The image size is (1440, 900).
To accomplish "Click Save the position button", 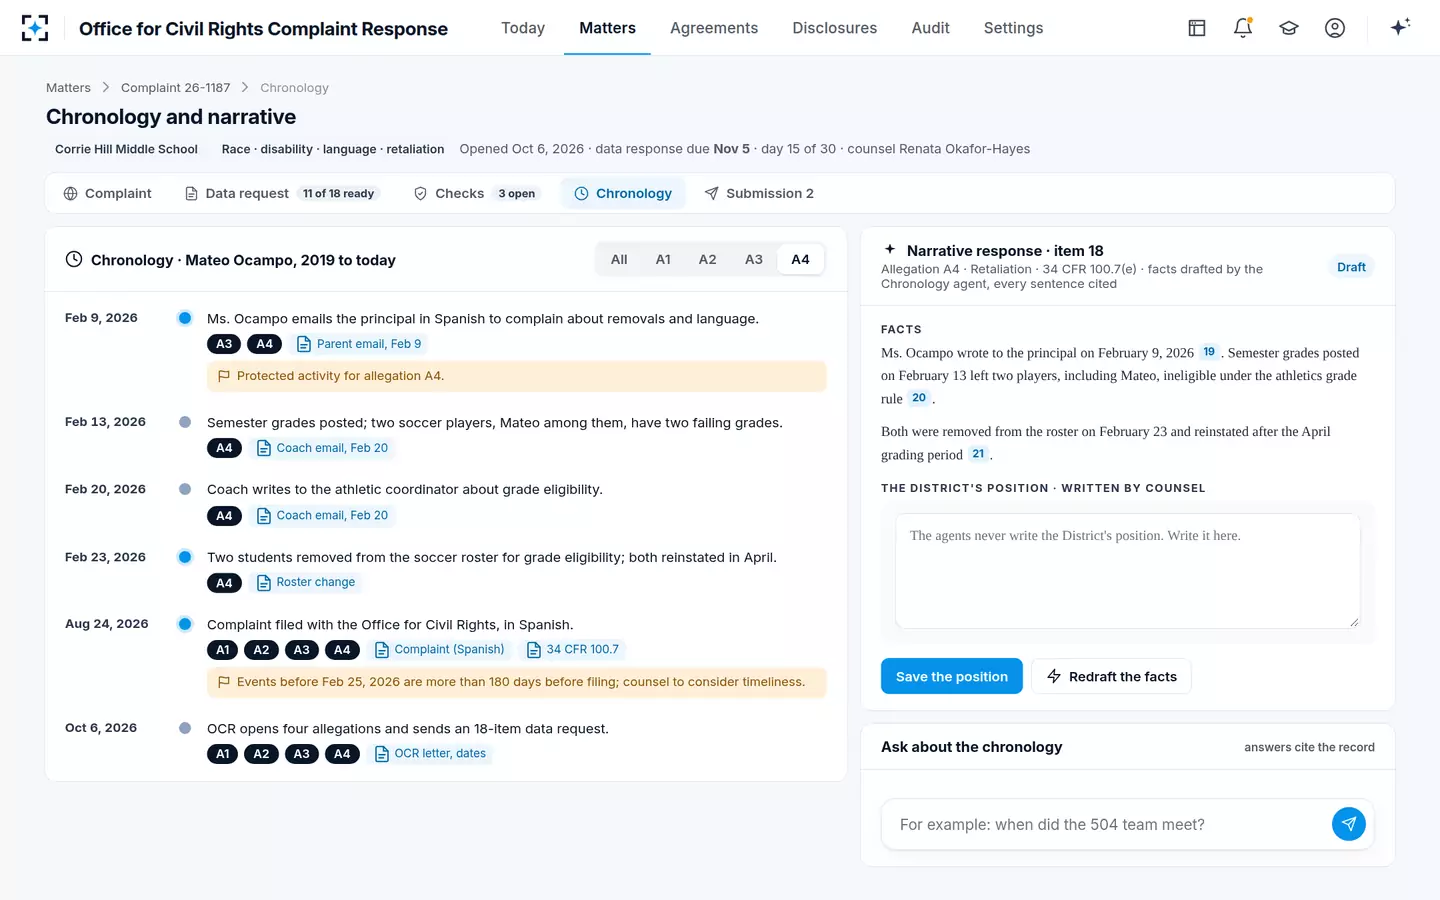I will point(952,676).
